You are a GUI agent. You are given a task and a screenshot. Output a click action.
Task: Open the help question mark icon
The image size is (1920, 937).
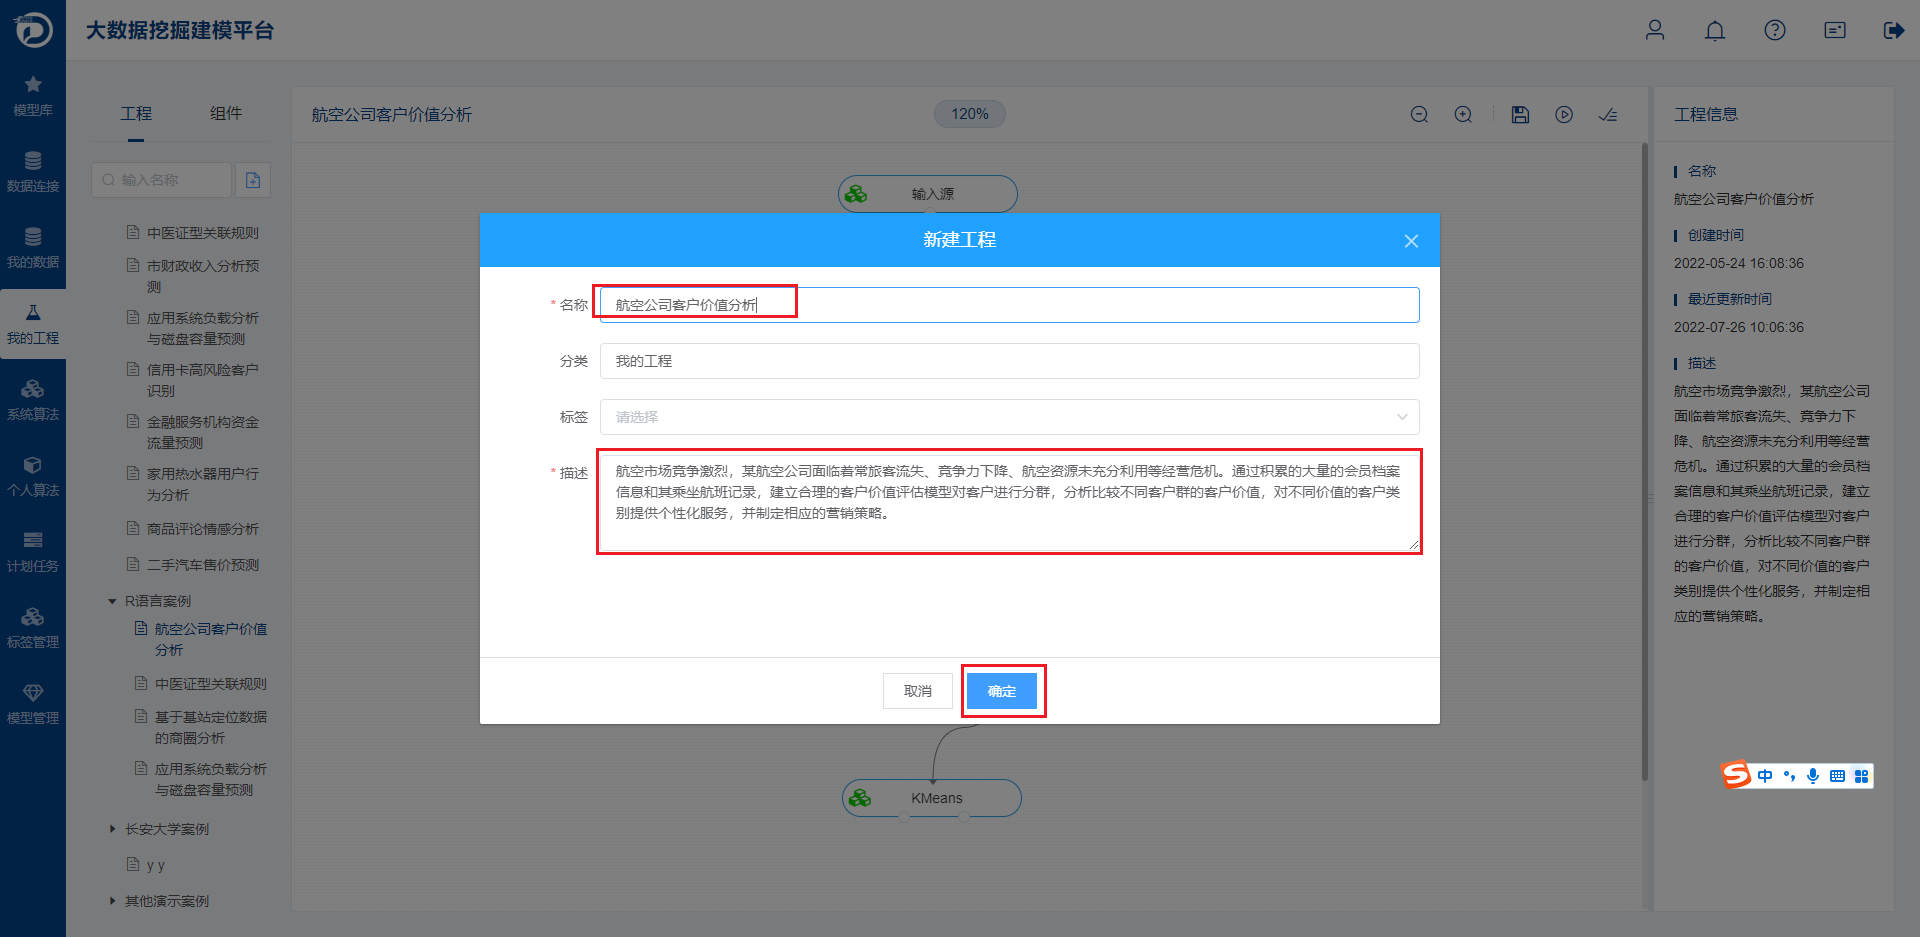click(x=1775, y=30)
